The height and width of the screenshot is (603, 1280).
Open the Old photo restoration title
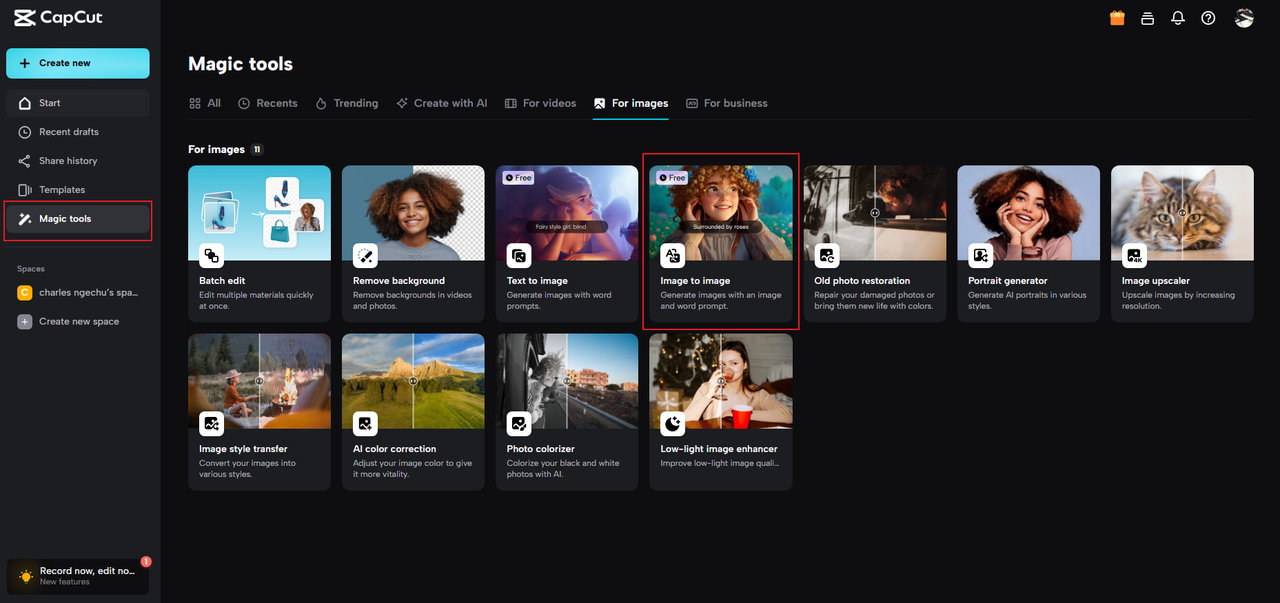coord(862,281)
